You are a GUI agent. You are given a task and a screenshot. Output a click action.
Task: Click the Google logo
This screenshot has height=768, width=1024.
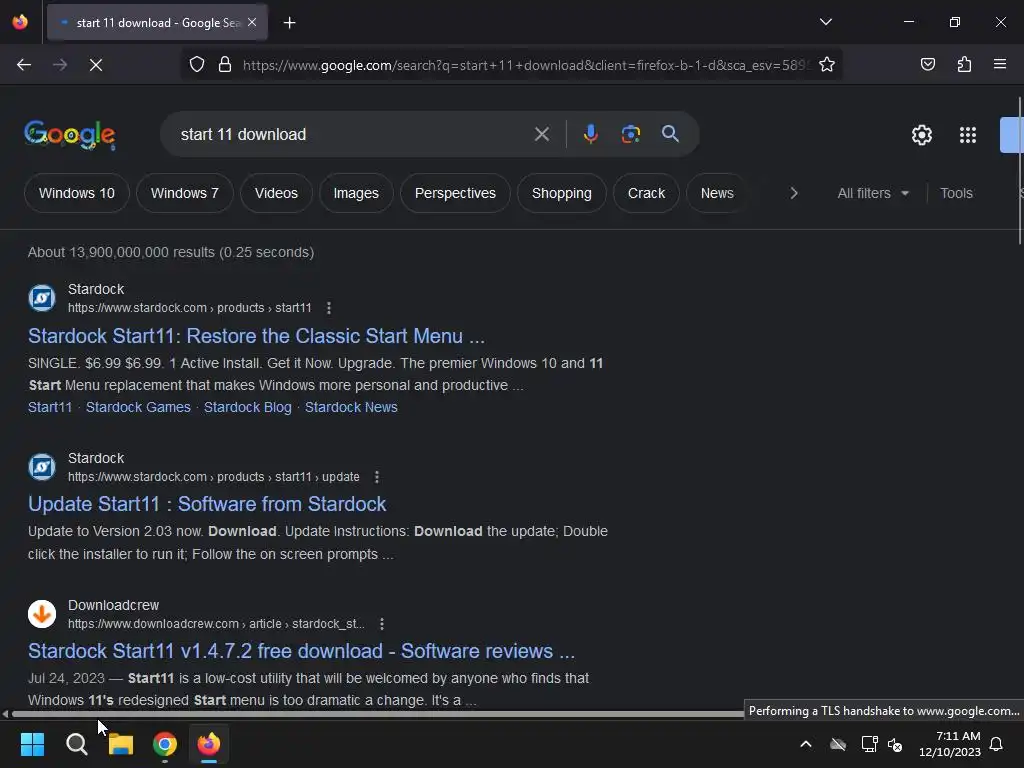click(x=70, y=135)
